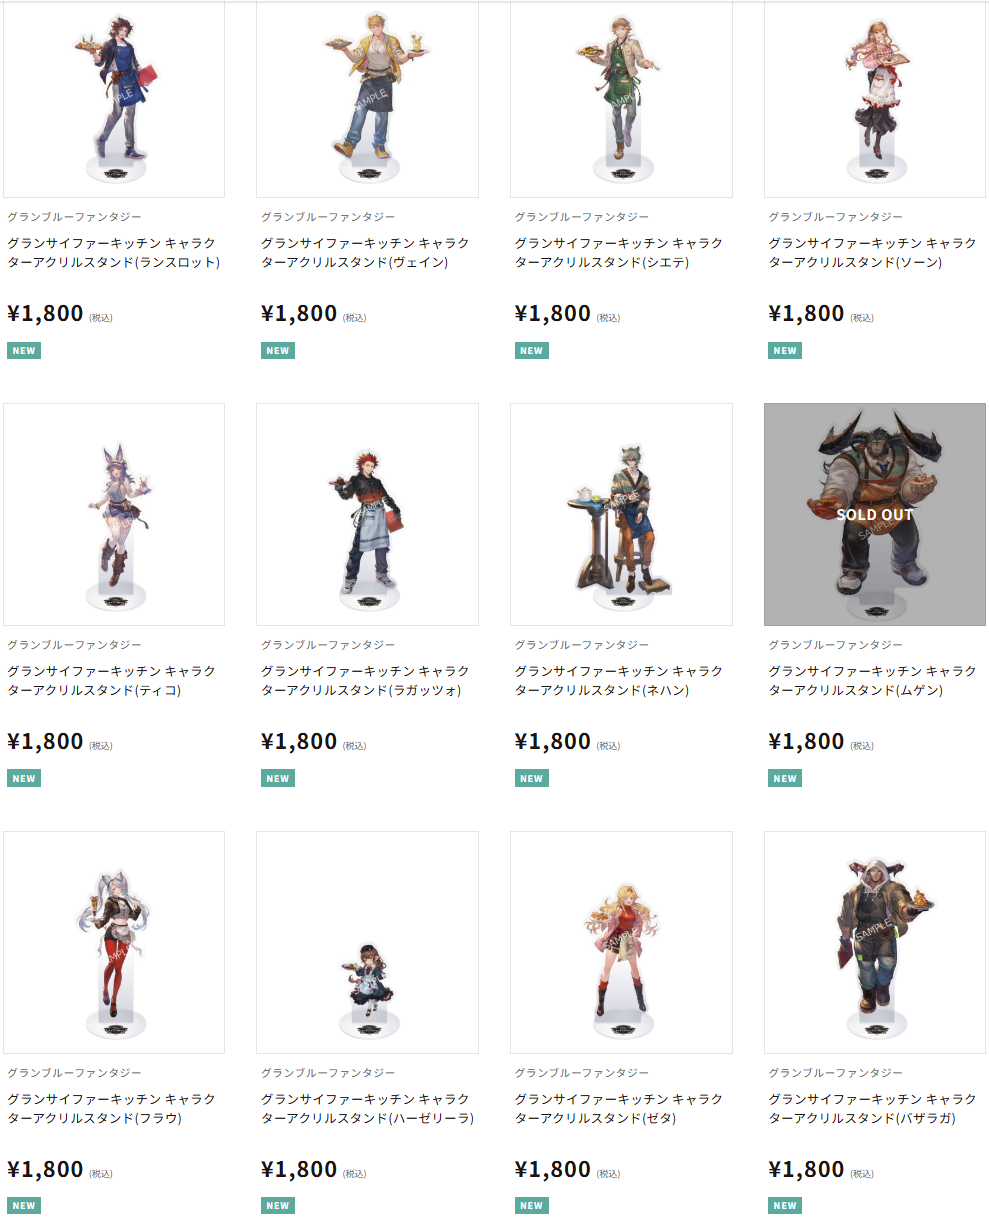989x1232 pixels.
Task: View the ソーン acrylic stand image
Action: coord(875,98)
